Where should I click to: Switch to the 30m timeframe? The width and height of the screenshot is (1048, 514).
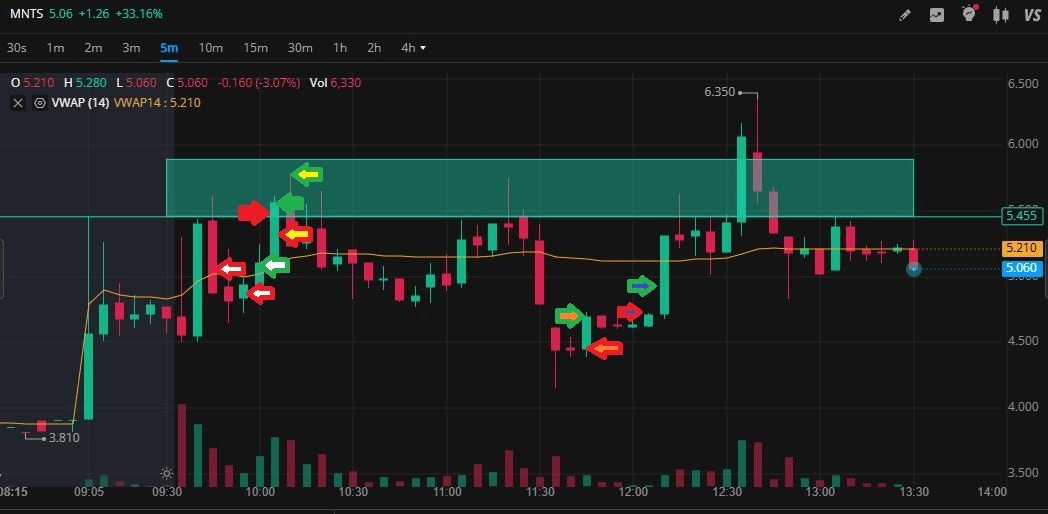point(300,47)
